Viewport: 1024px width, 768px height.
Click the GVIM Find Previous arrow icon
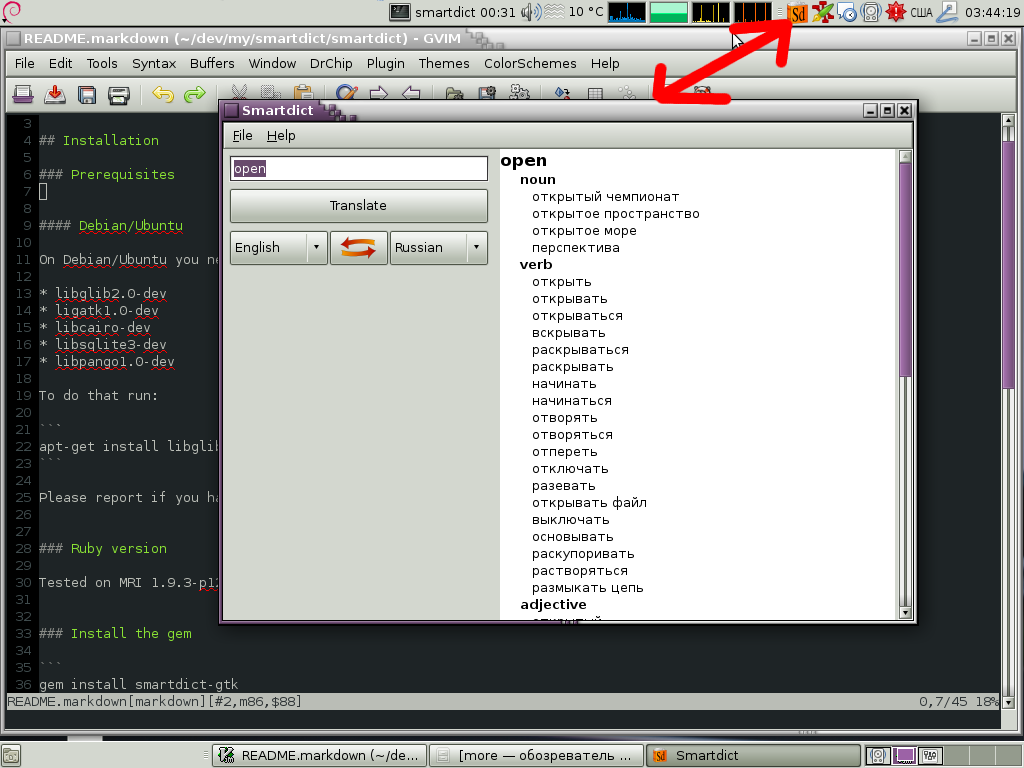(411, 93)
